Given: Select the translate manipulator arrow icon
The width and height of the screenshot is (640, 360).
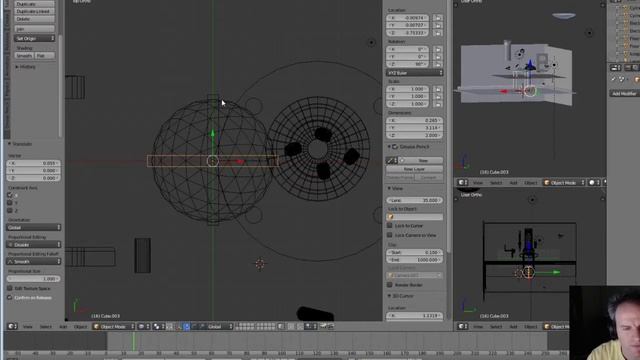Looking at the screenshot, I should point(186,327).
